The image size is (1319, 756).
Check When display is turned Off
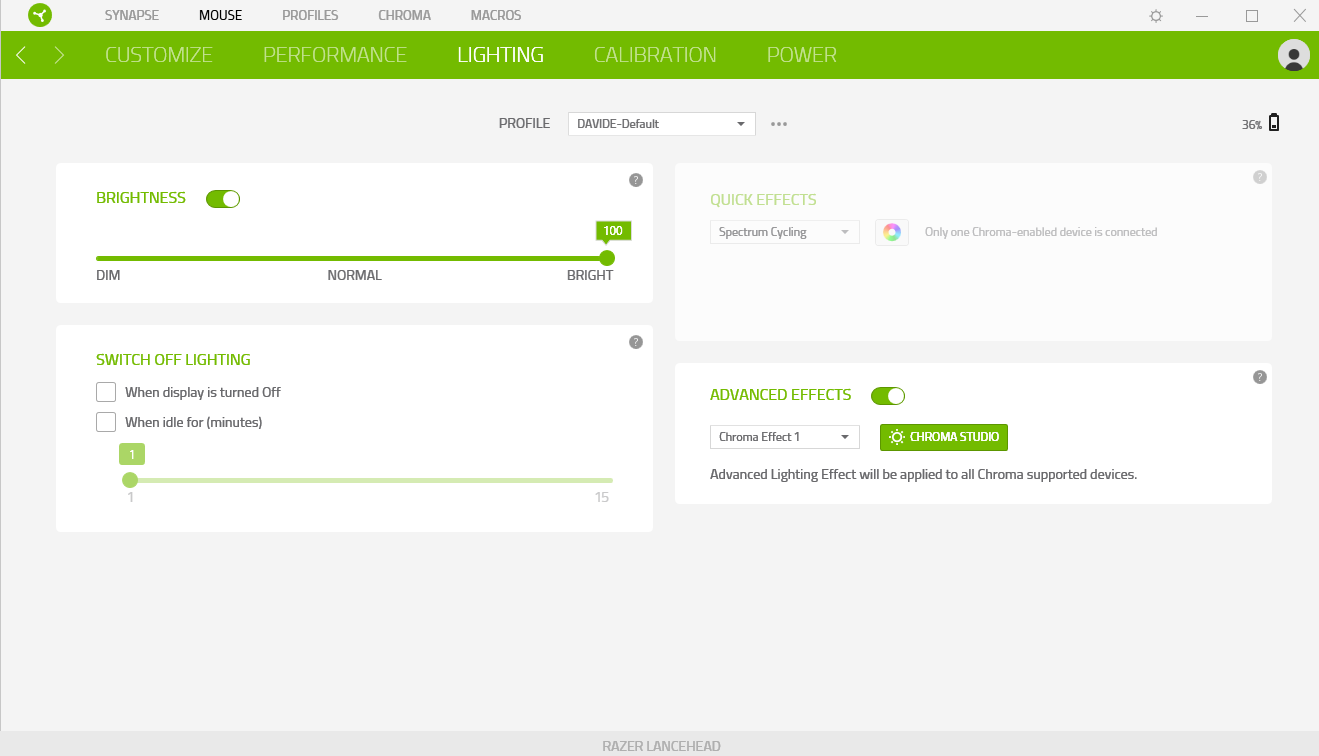click(106, 392)
